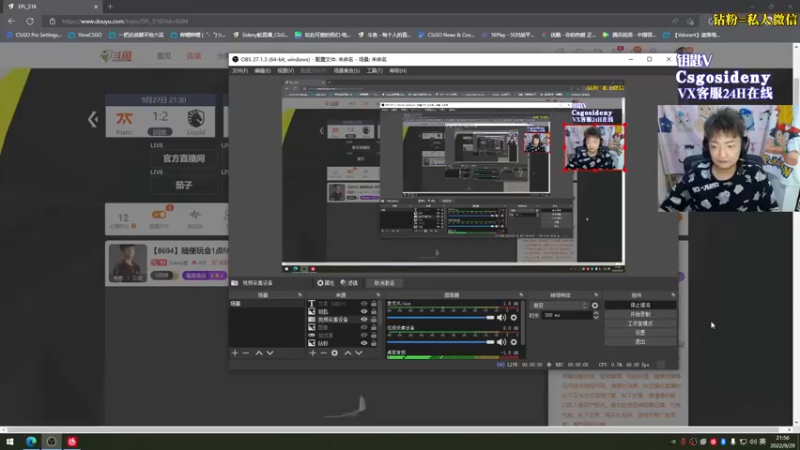The height and width of the screenshot is (450, 800).
Task: Switch to OBS from taskbar icon
Action: (x=52, y=441)
